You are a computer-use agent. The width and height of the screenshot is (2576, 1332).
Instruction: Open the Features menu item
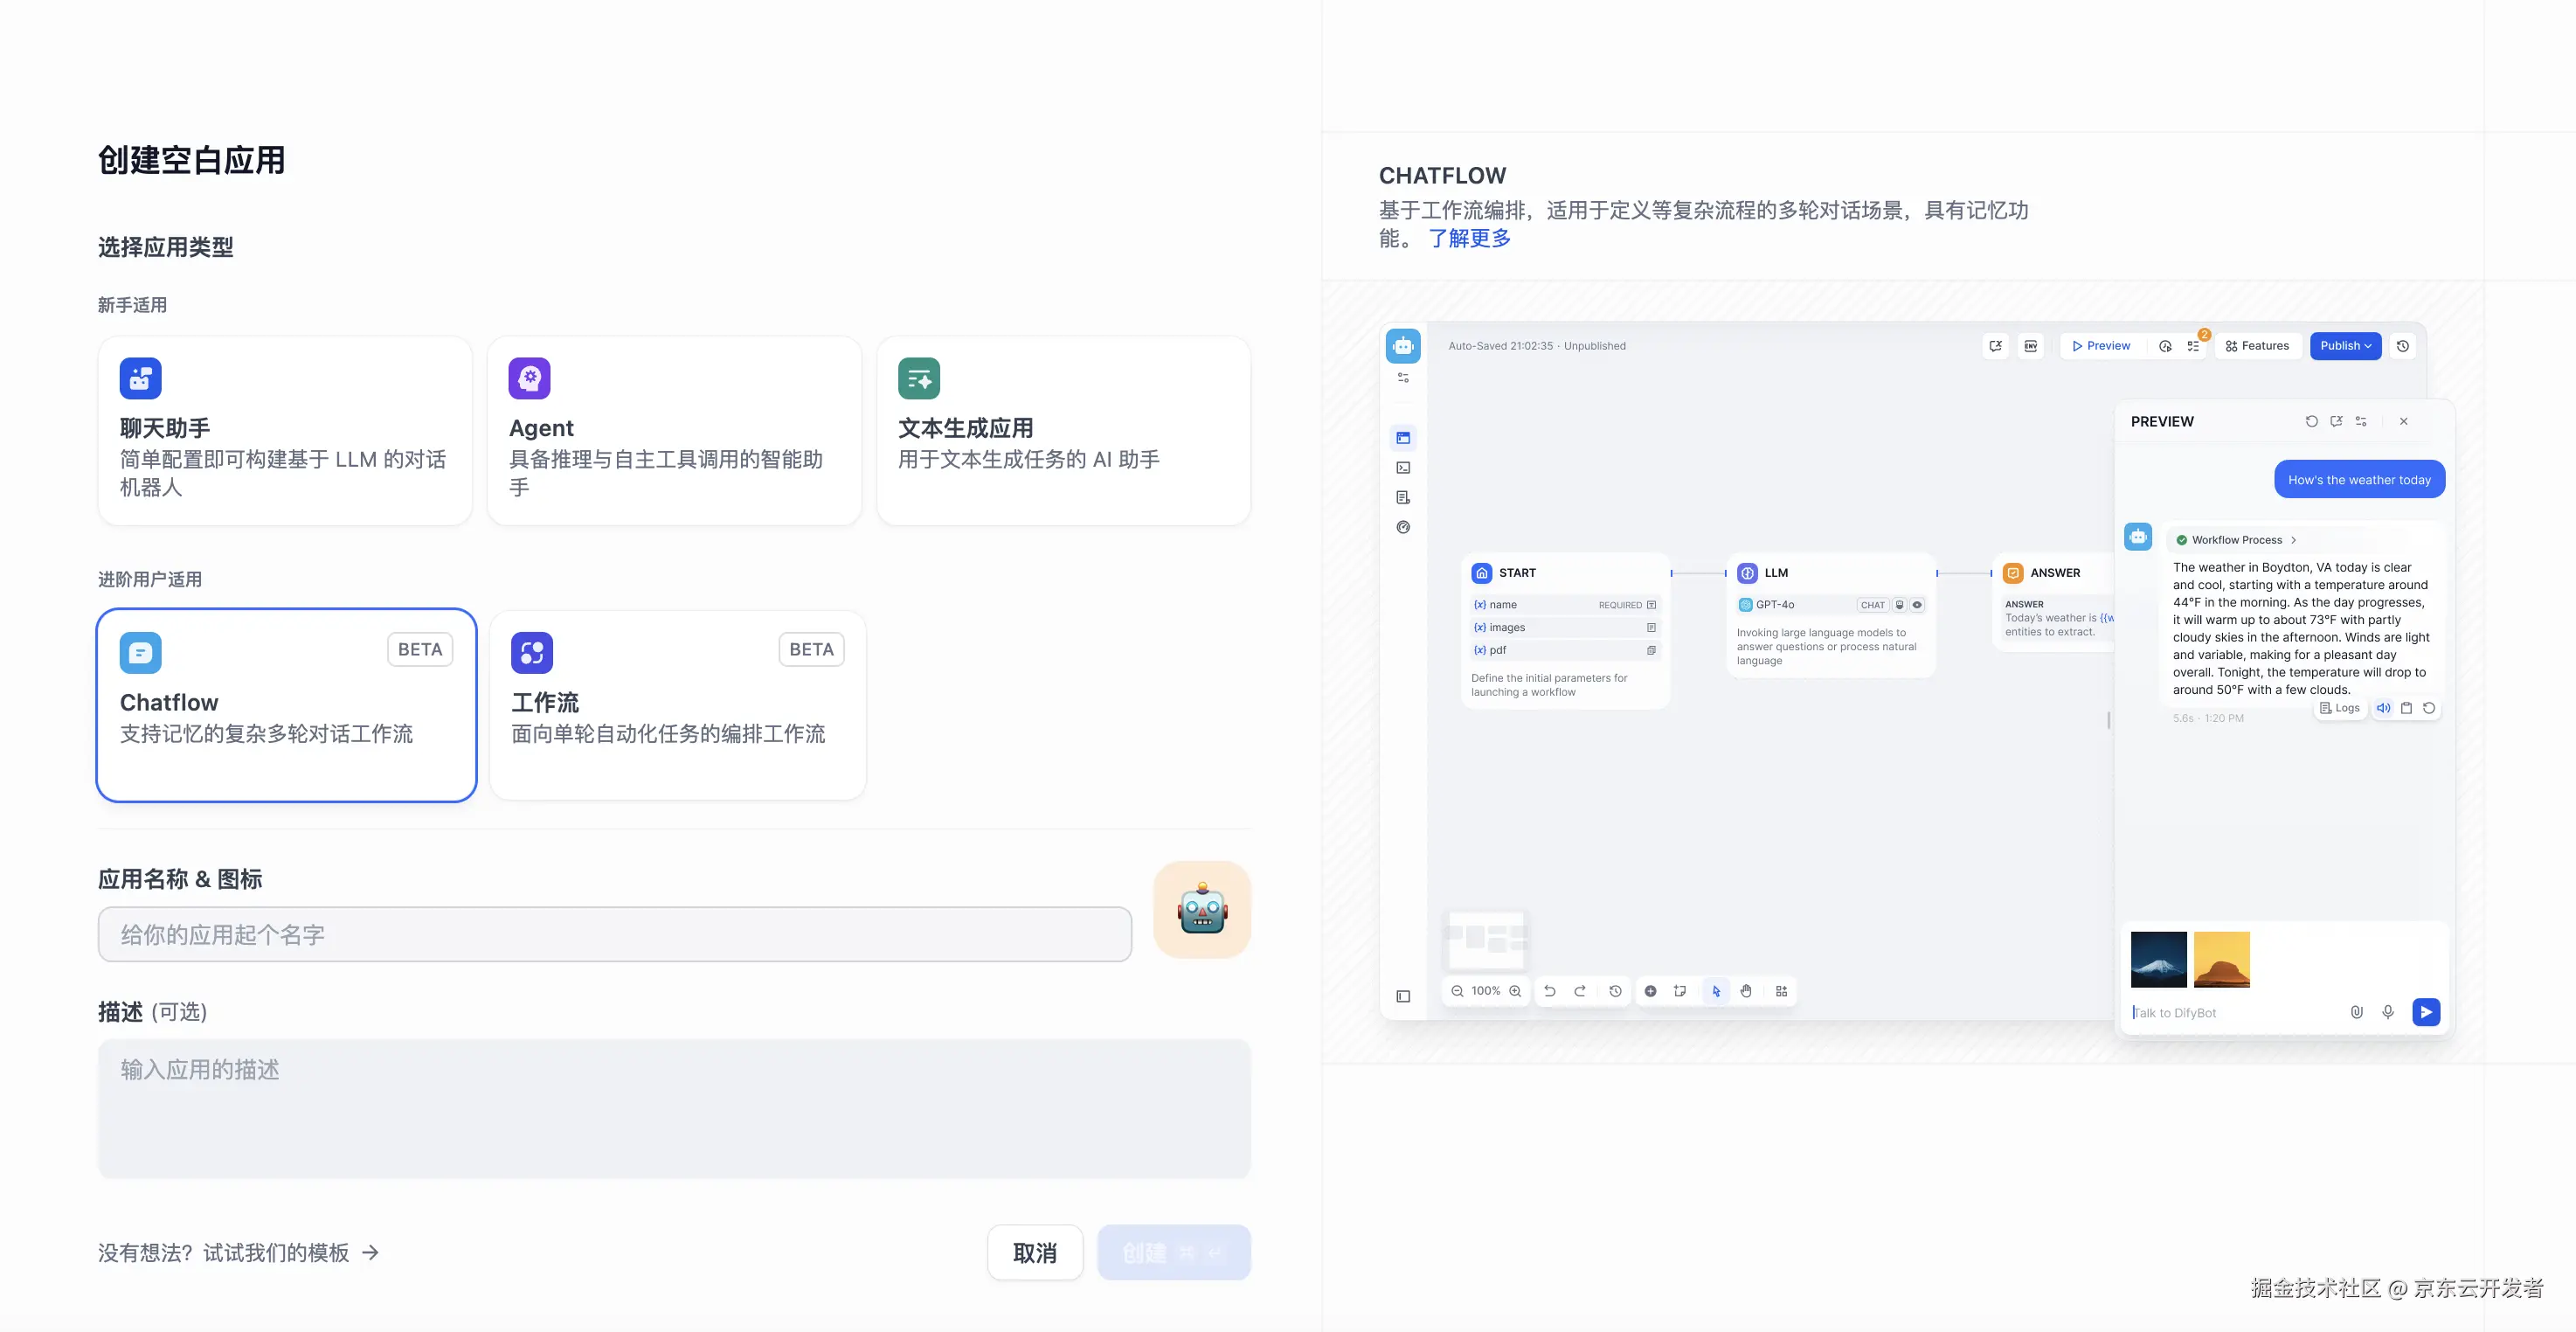click(x=2257, y=346)
